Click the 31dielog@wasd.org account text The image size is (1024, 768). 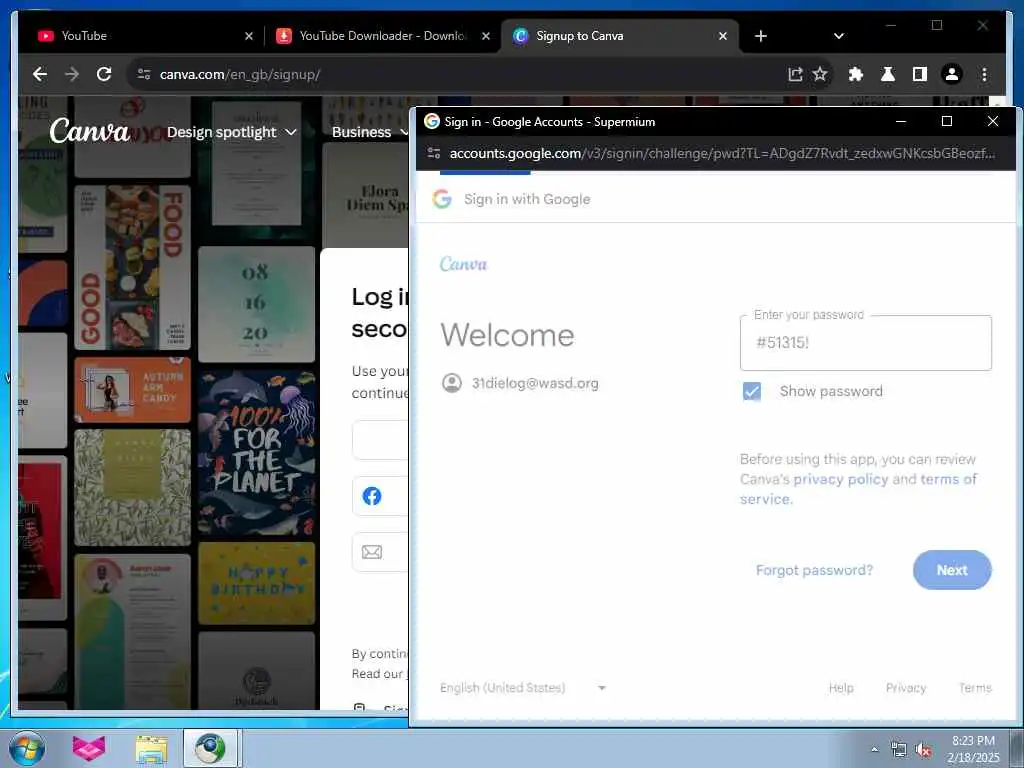pyautogui.click(x=535, y=383)
